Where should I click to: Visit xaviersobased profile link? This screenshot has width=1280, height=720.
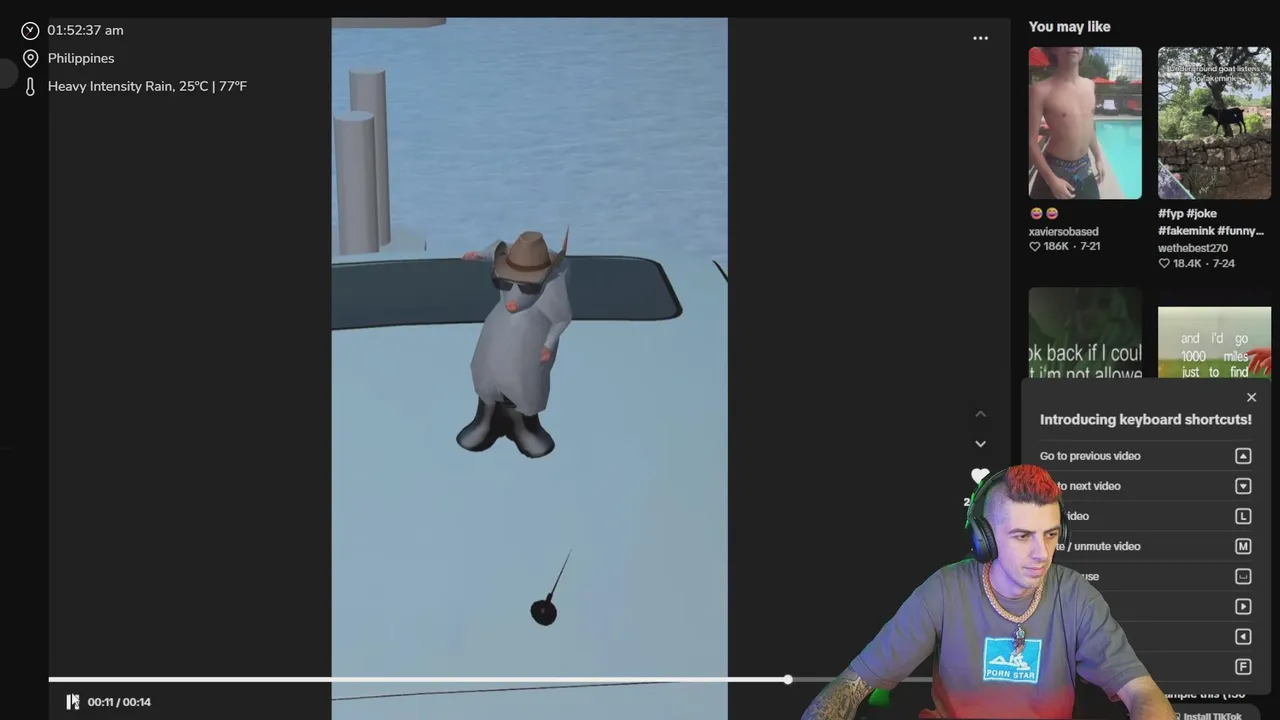1063,231
